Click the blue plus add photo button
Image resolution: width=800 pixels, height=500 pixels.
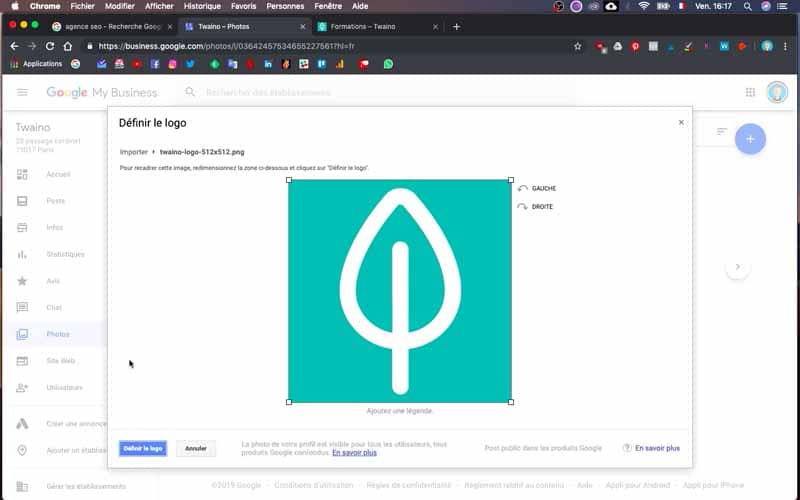[x=750, y=139]
